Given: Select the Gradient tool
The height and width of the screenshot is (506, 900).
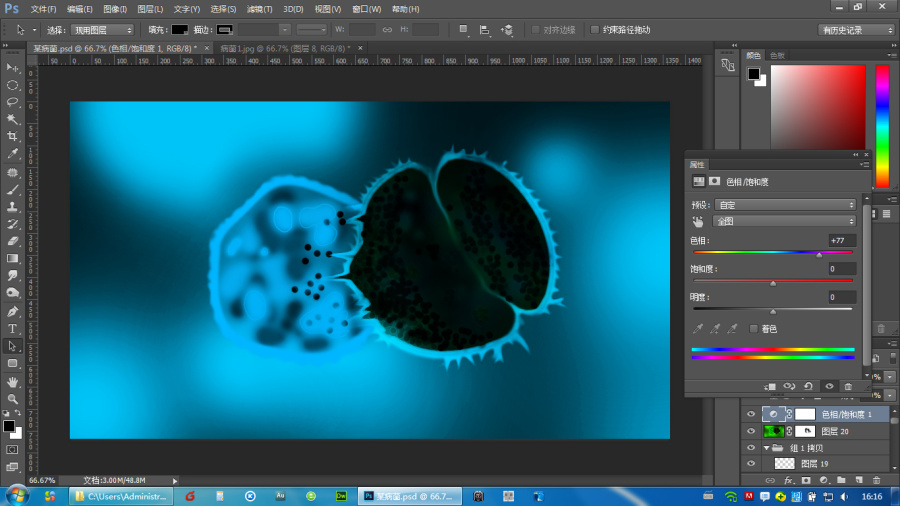Looking at the screenshot, I should (12, 259).
